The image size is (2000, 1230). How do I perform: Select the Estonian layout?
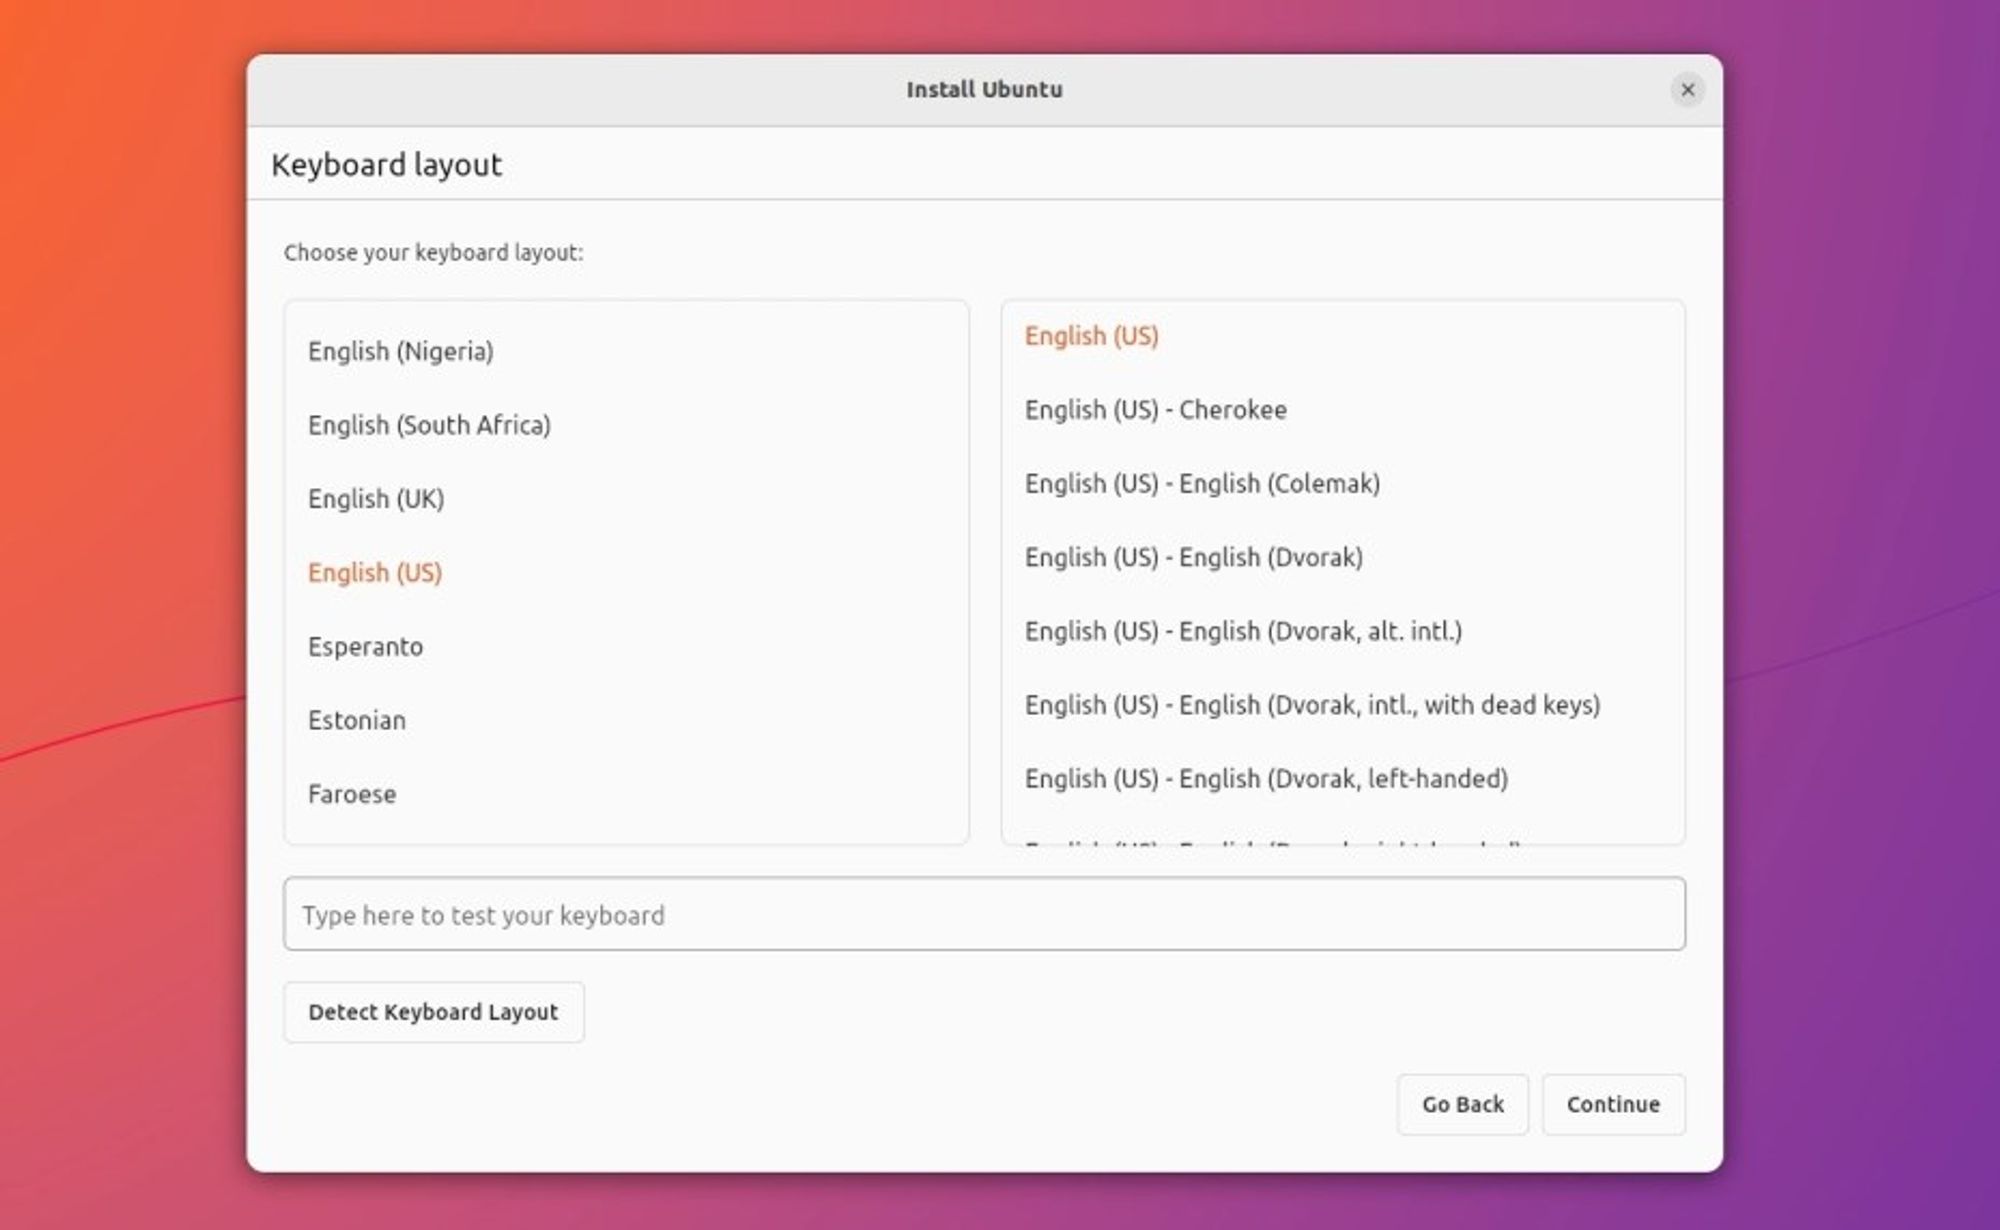(356, 719)
